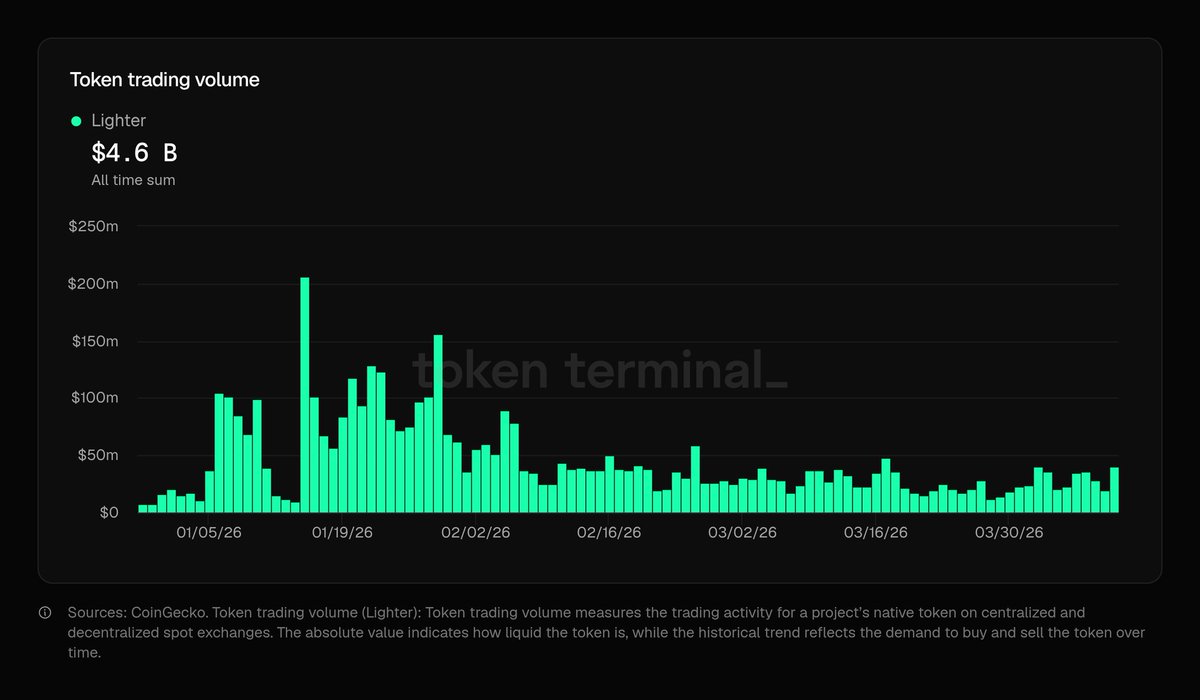Select the 02/02/26 date axis label
The width and height of the screenshot is (1200, 700).
click(476, 533)
